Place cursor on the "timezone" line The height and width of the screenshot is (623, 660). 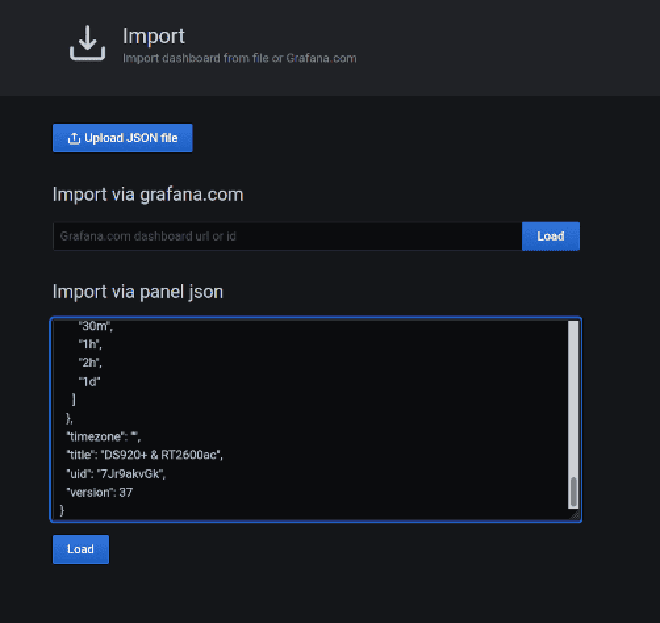pos(104,437)
